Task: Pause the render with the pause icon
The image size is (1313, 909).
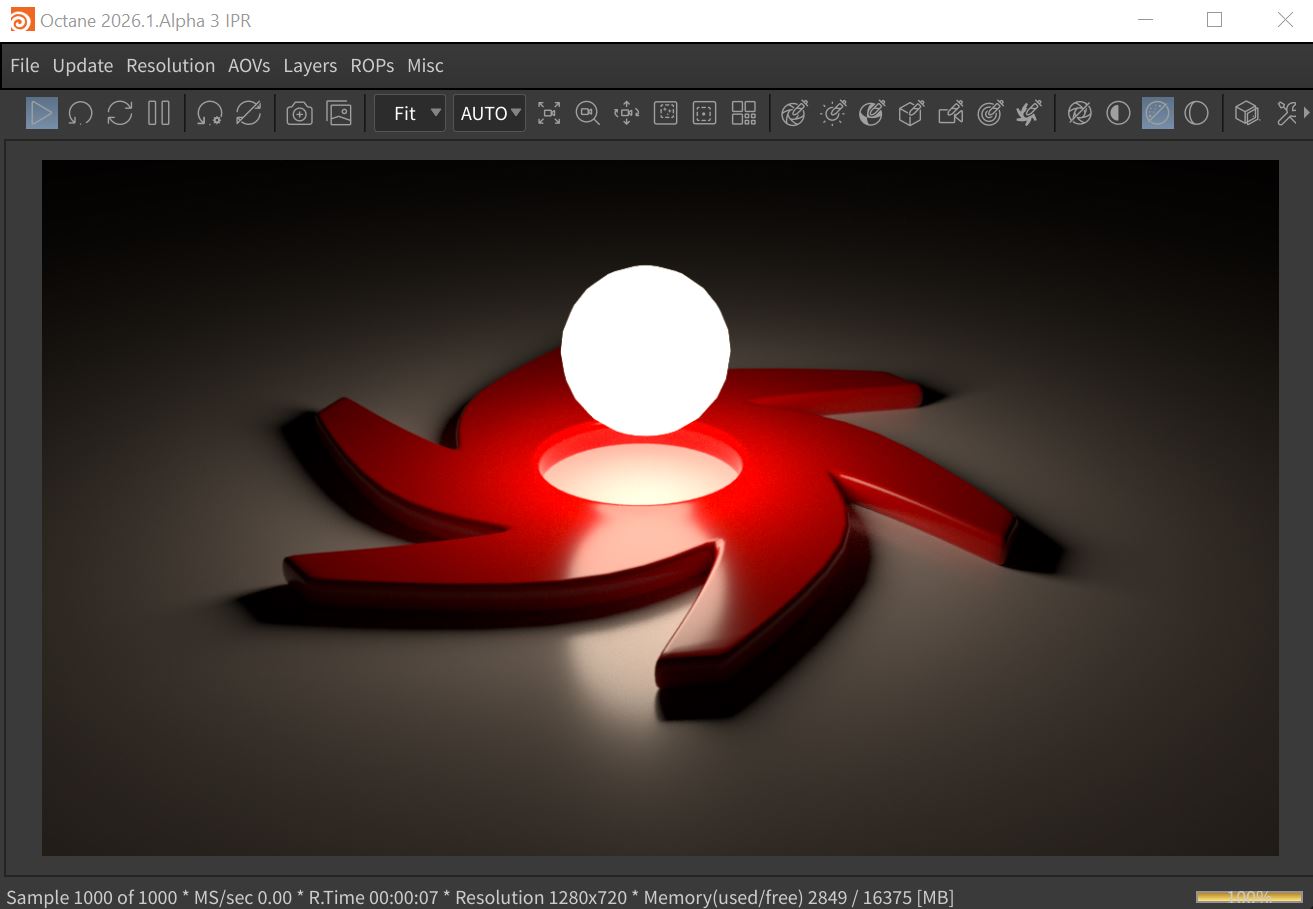Action: click(x=159, y=113)
